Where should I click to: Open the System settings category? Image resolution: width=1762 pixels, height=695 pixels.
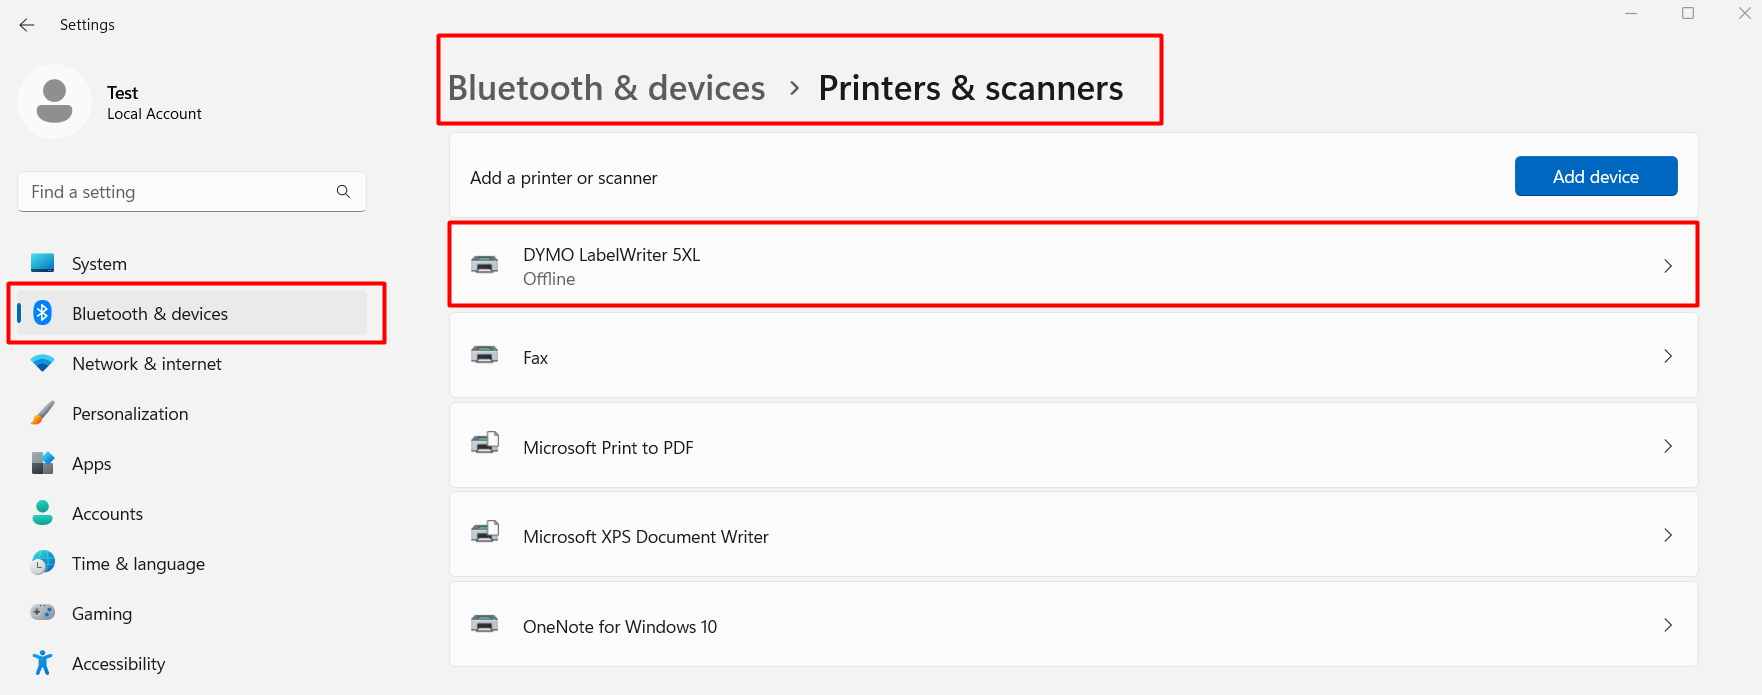[x=99, y=264]
